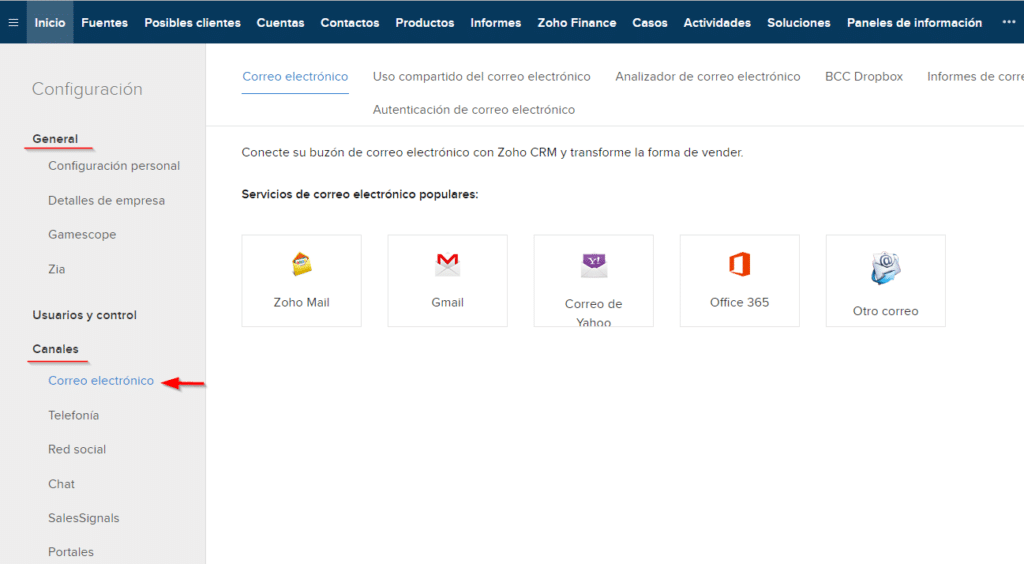Viewport: 1024px width, 564px height.
Task: Open the more modules ellipsis menu
Action: 1008,22
